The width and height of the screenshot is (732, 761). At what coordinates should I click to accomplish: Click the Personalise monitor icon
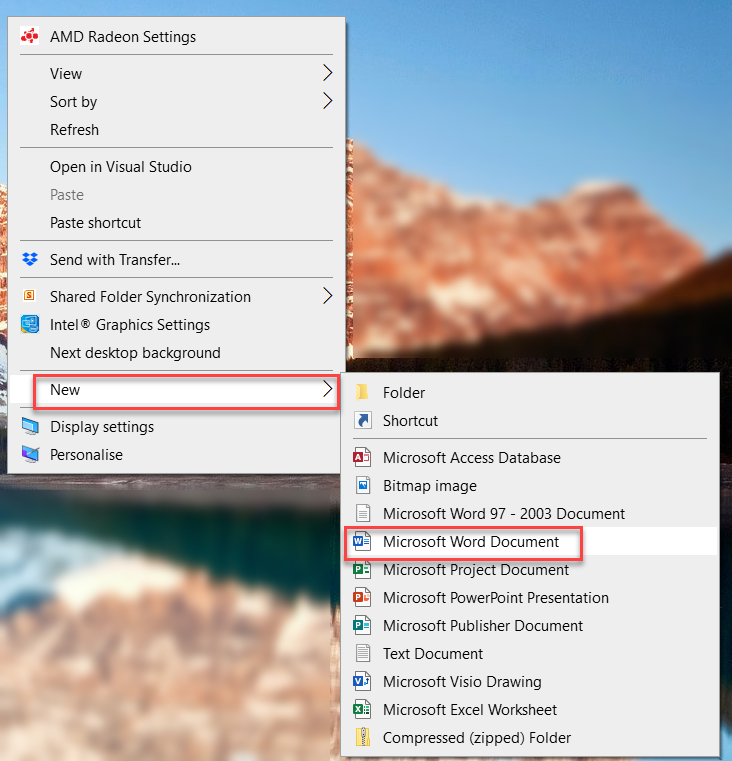click(30, 455)
